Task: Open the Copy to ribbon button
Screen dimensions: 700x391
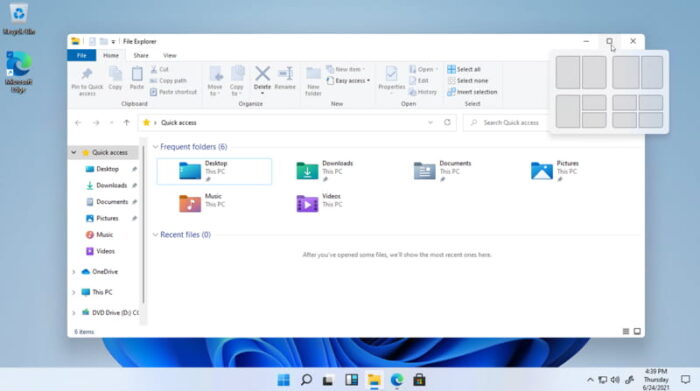Action: pos(237,81)
